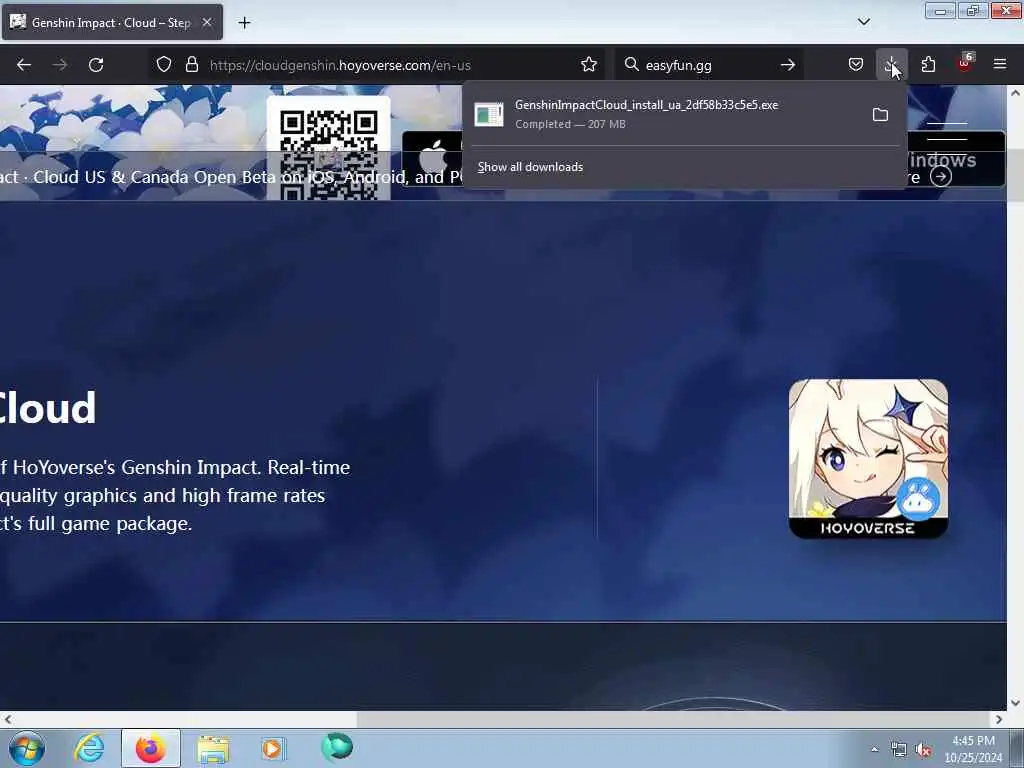Open the Extensions puzzle menu
1024x768 pixels.
928,65
